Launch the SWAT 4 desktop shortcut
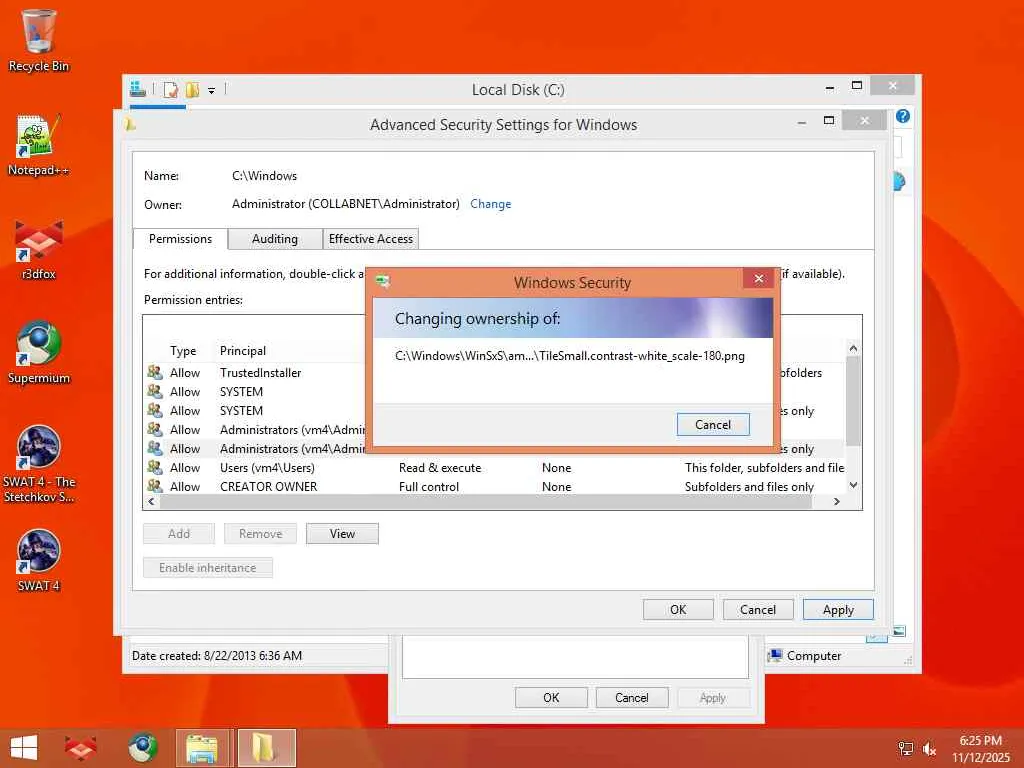The image size is (1024, 768). click(x=39, y=560)
